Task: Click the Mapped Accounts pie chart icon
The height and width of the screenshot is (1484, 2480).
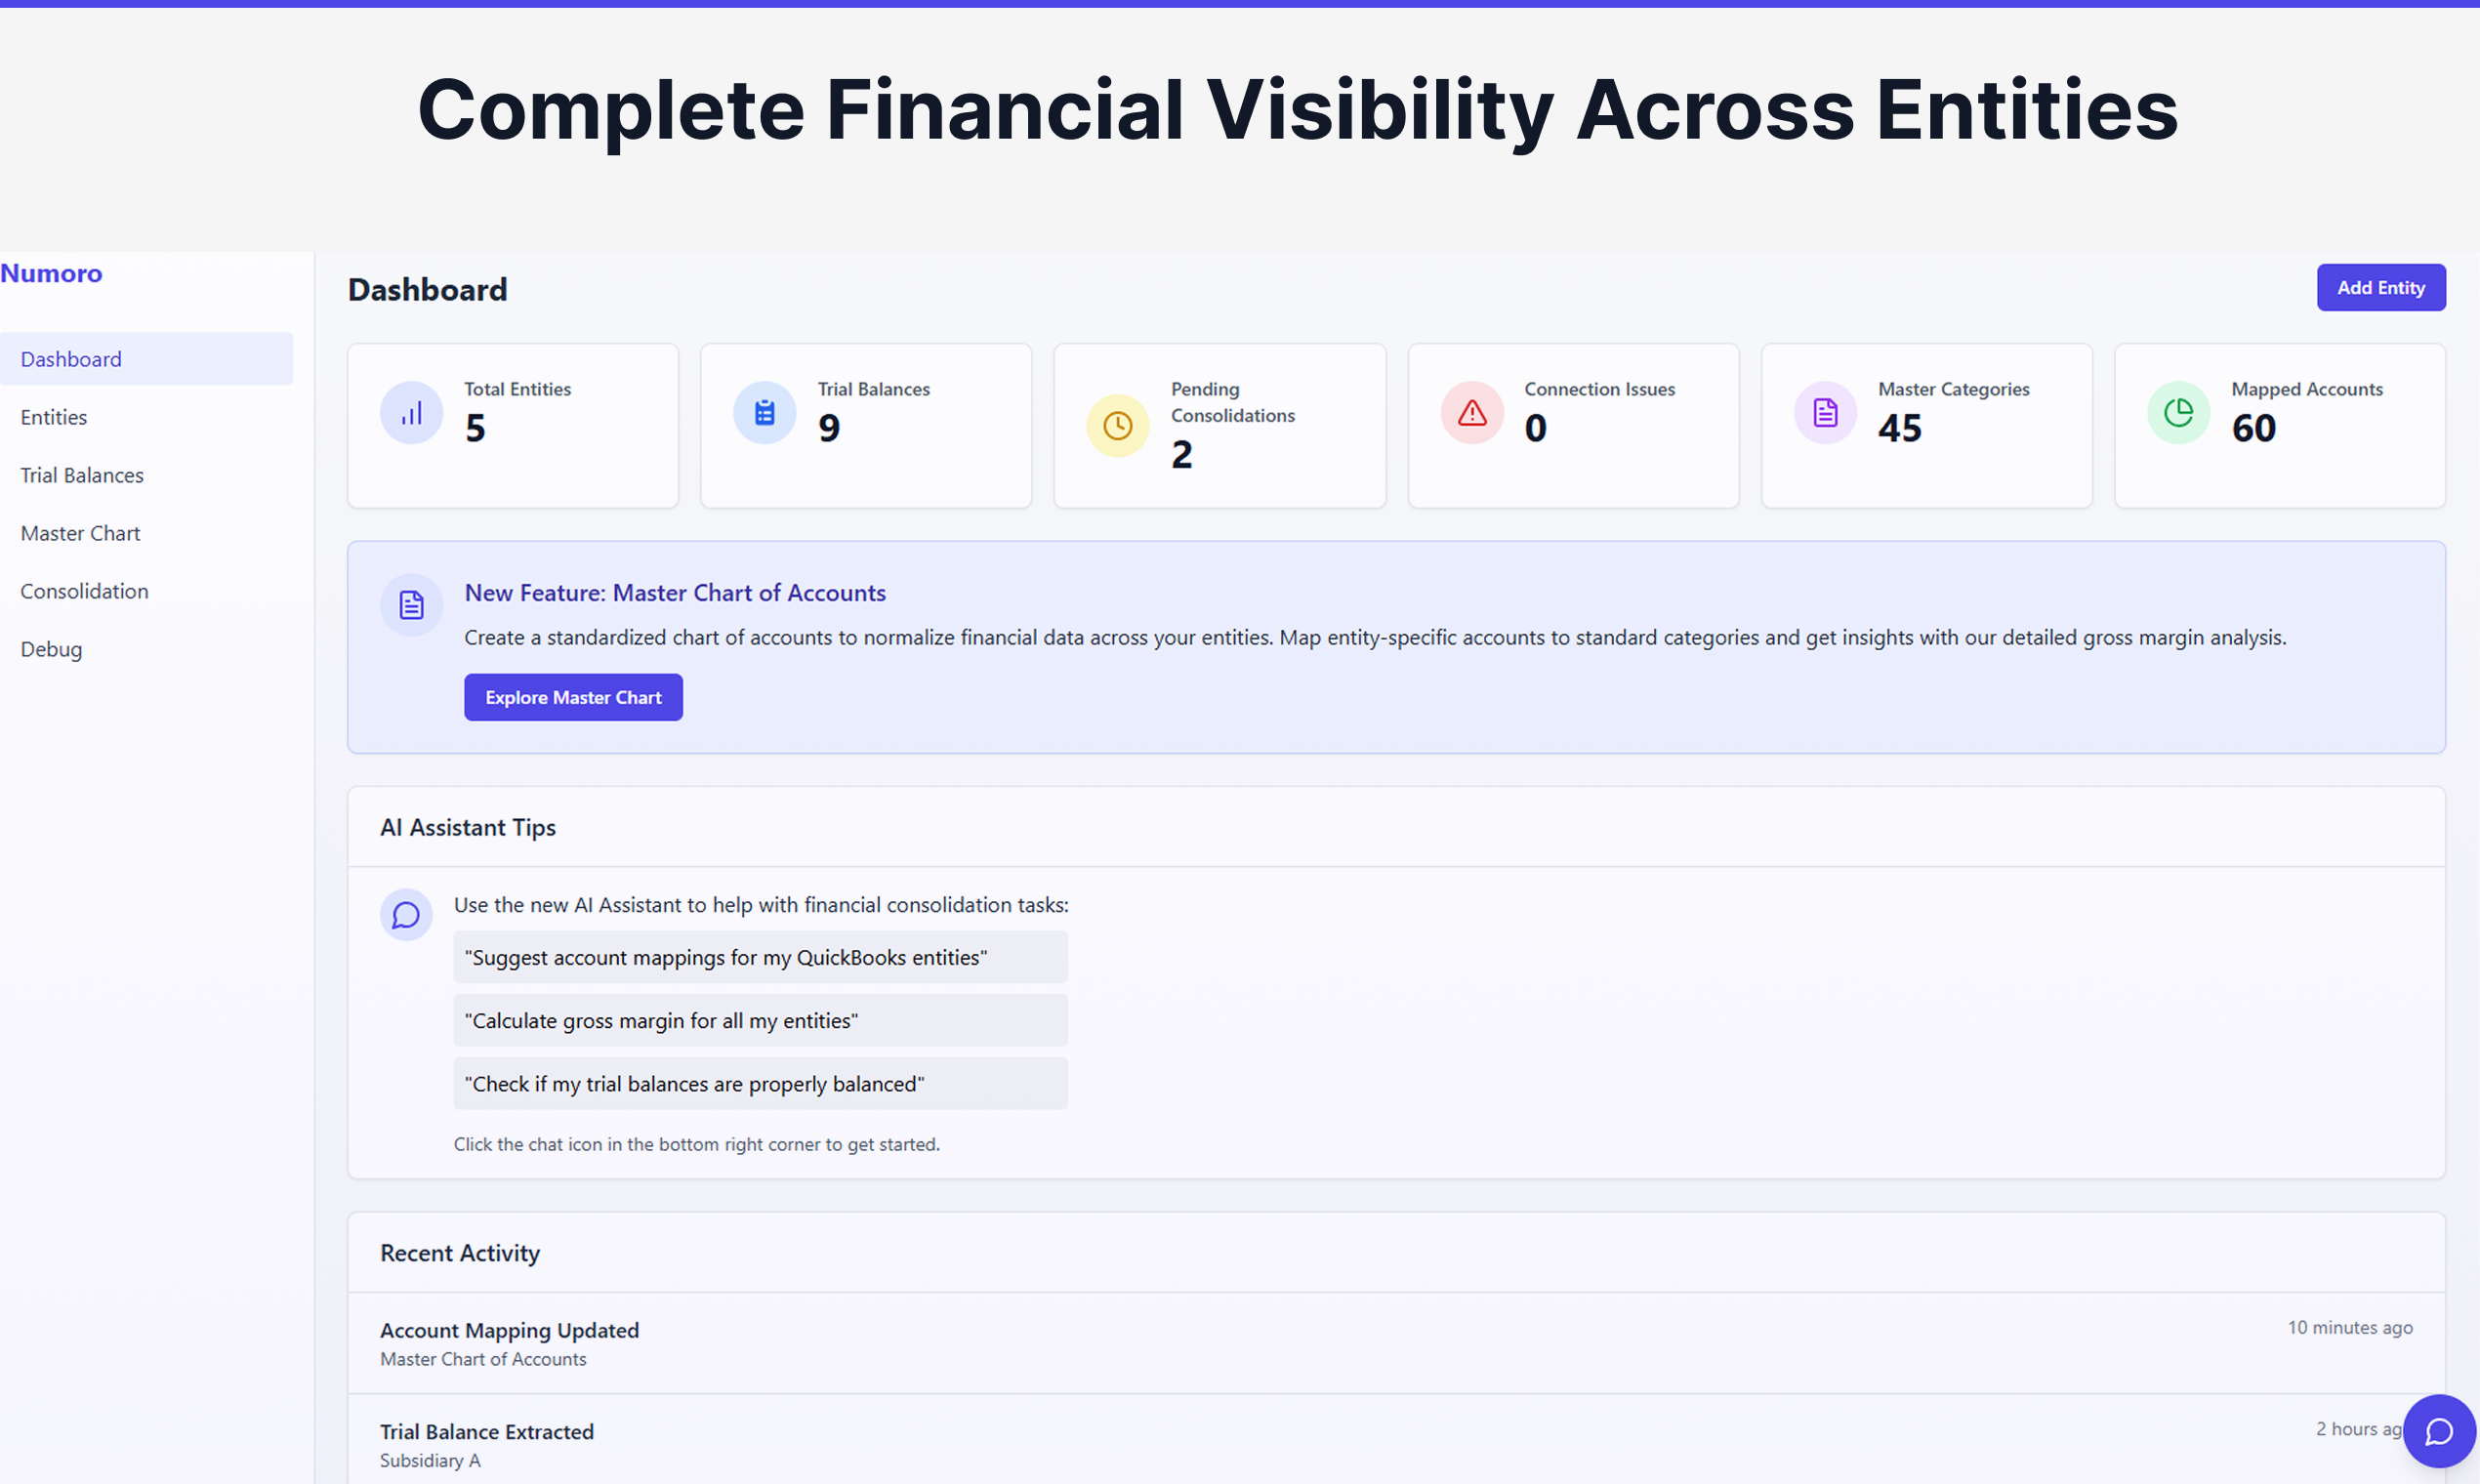Action: click(2179, 412)
